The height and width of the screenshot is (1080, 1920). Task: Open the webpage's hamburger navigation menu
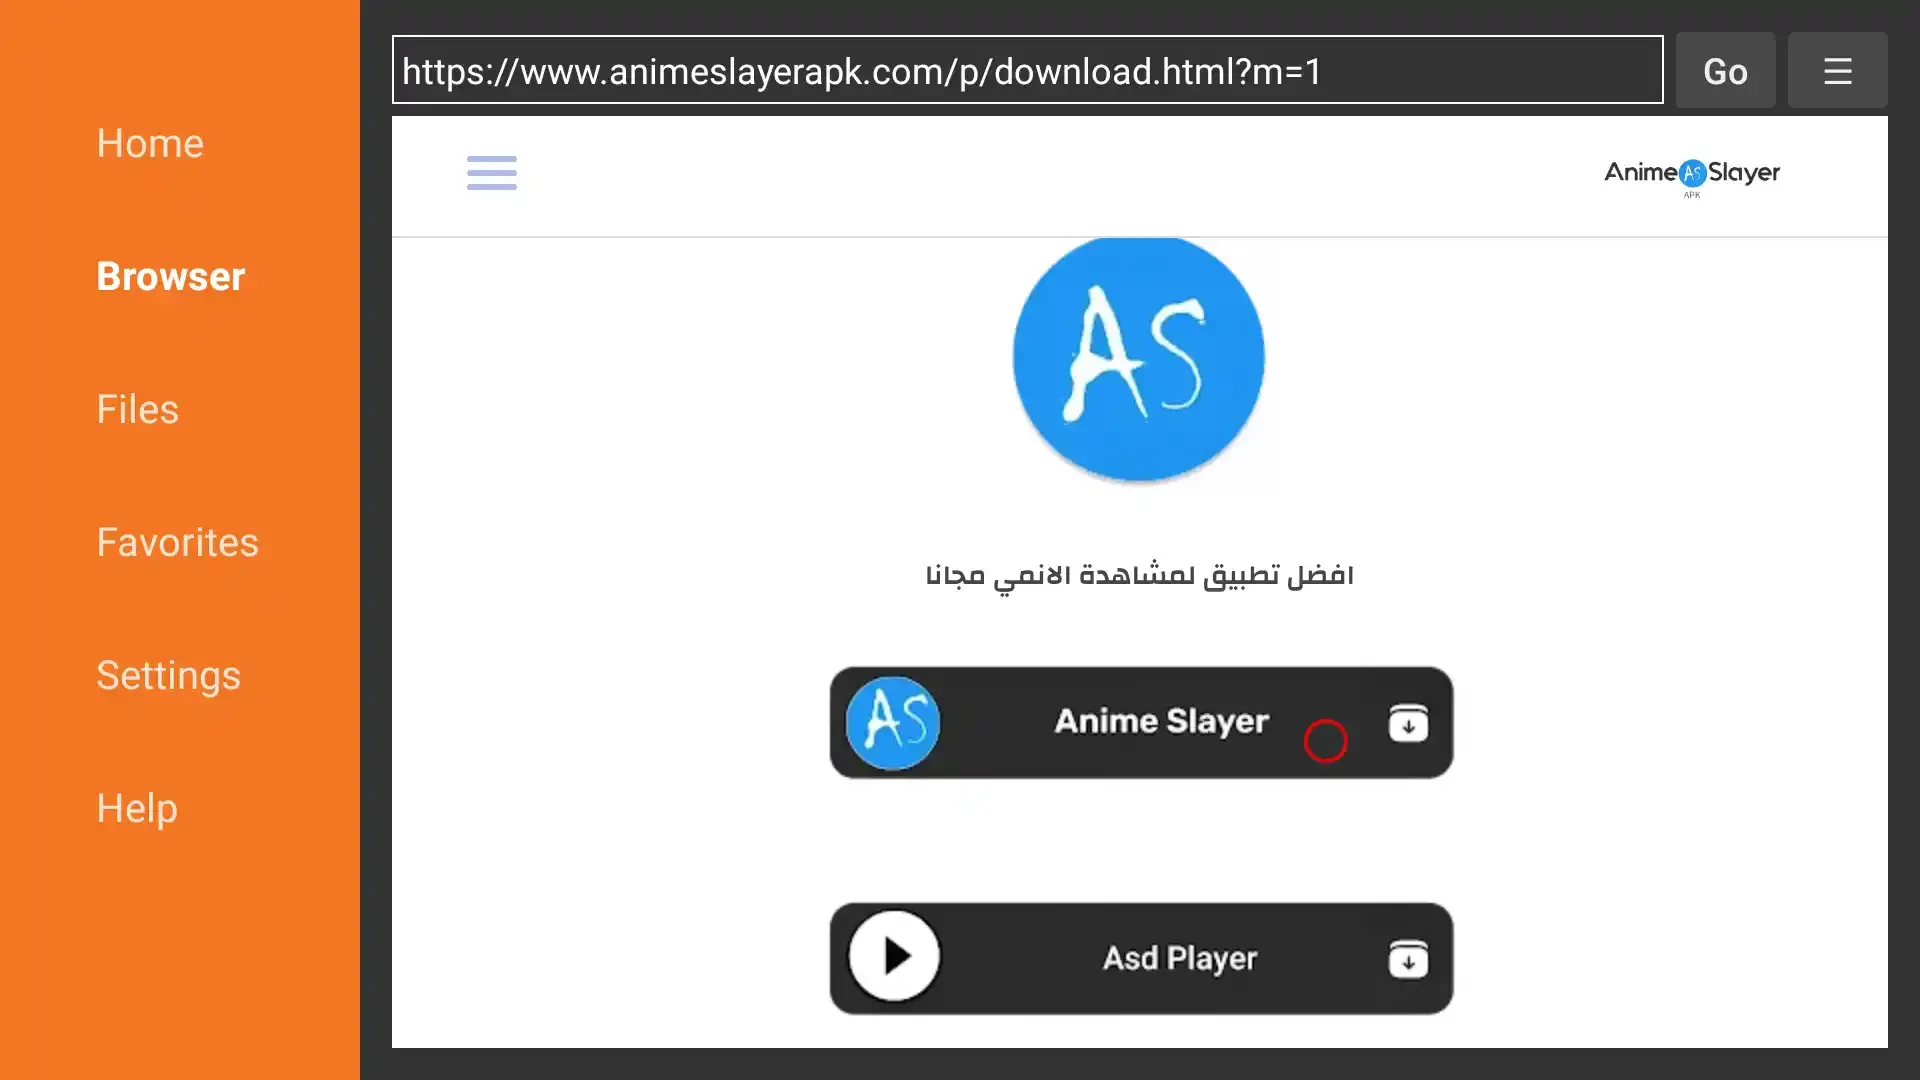tap(492, 173)
